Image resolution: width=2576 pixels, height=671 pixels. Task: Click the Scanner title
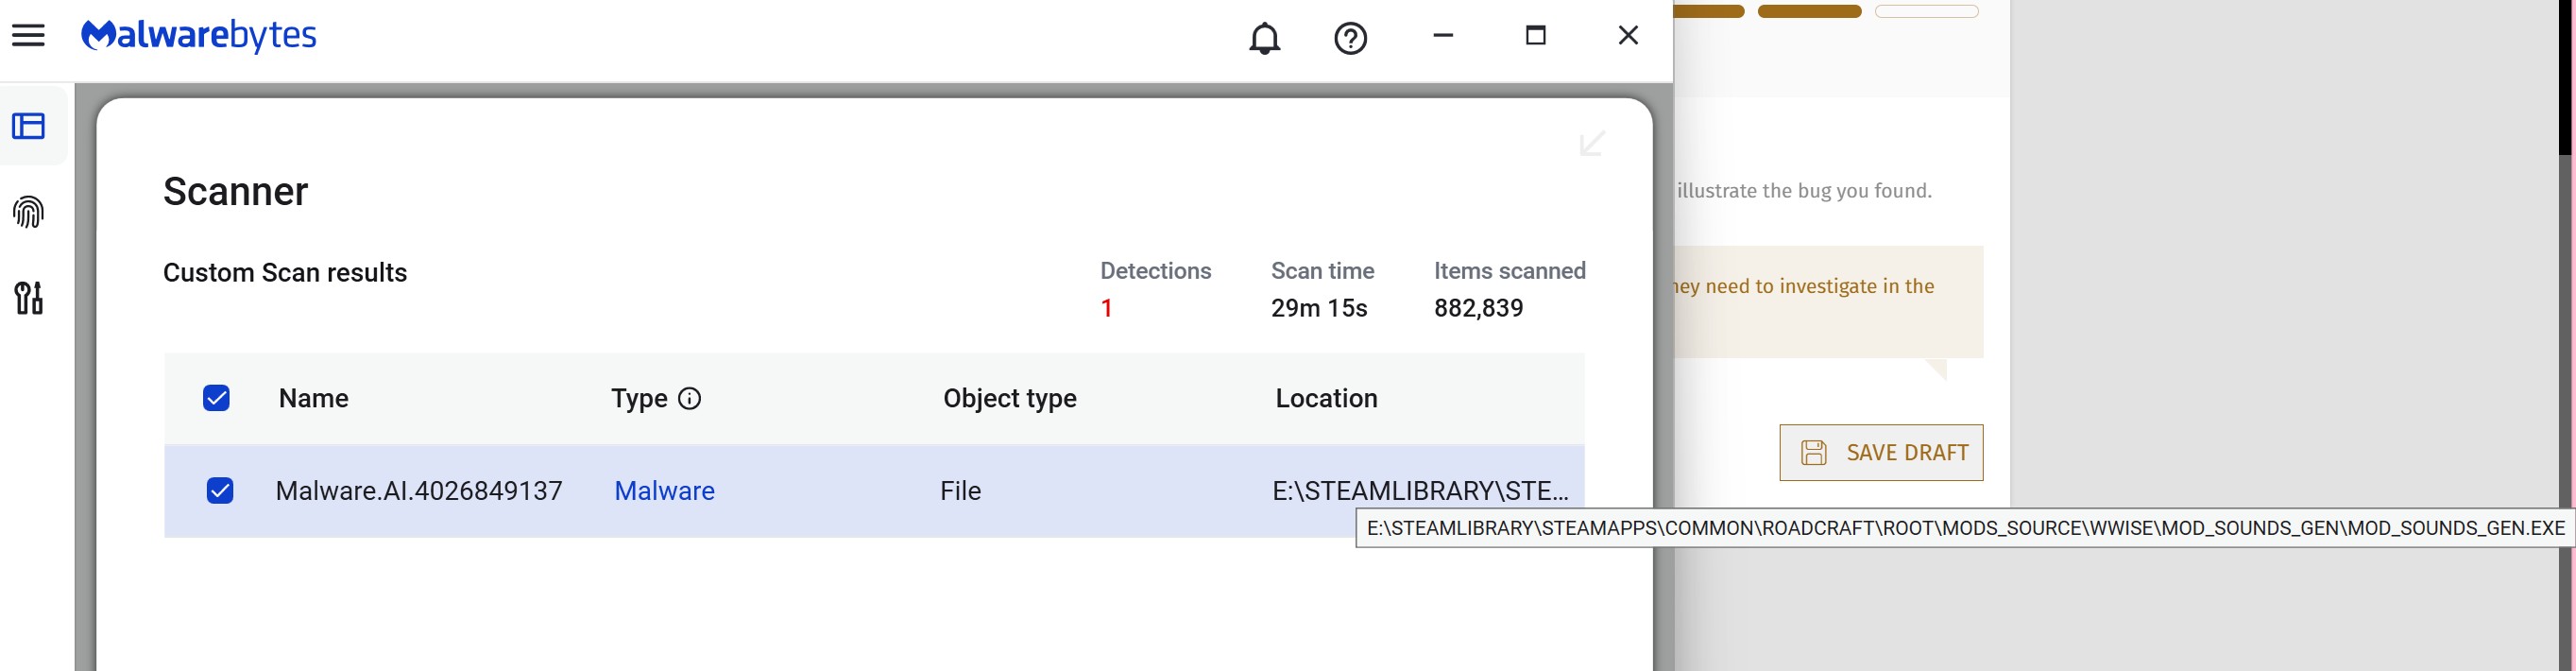235,191
